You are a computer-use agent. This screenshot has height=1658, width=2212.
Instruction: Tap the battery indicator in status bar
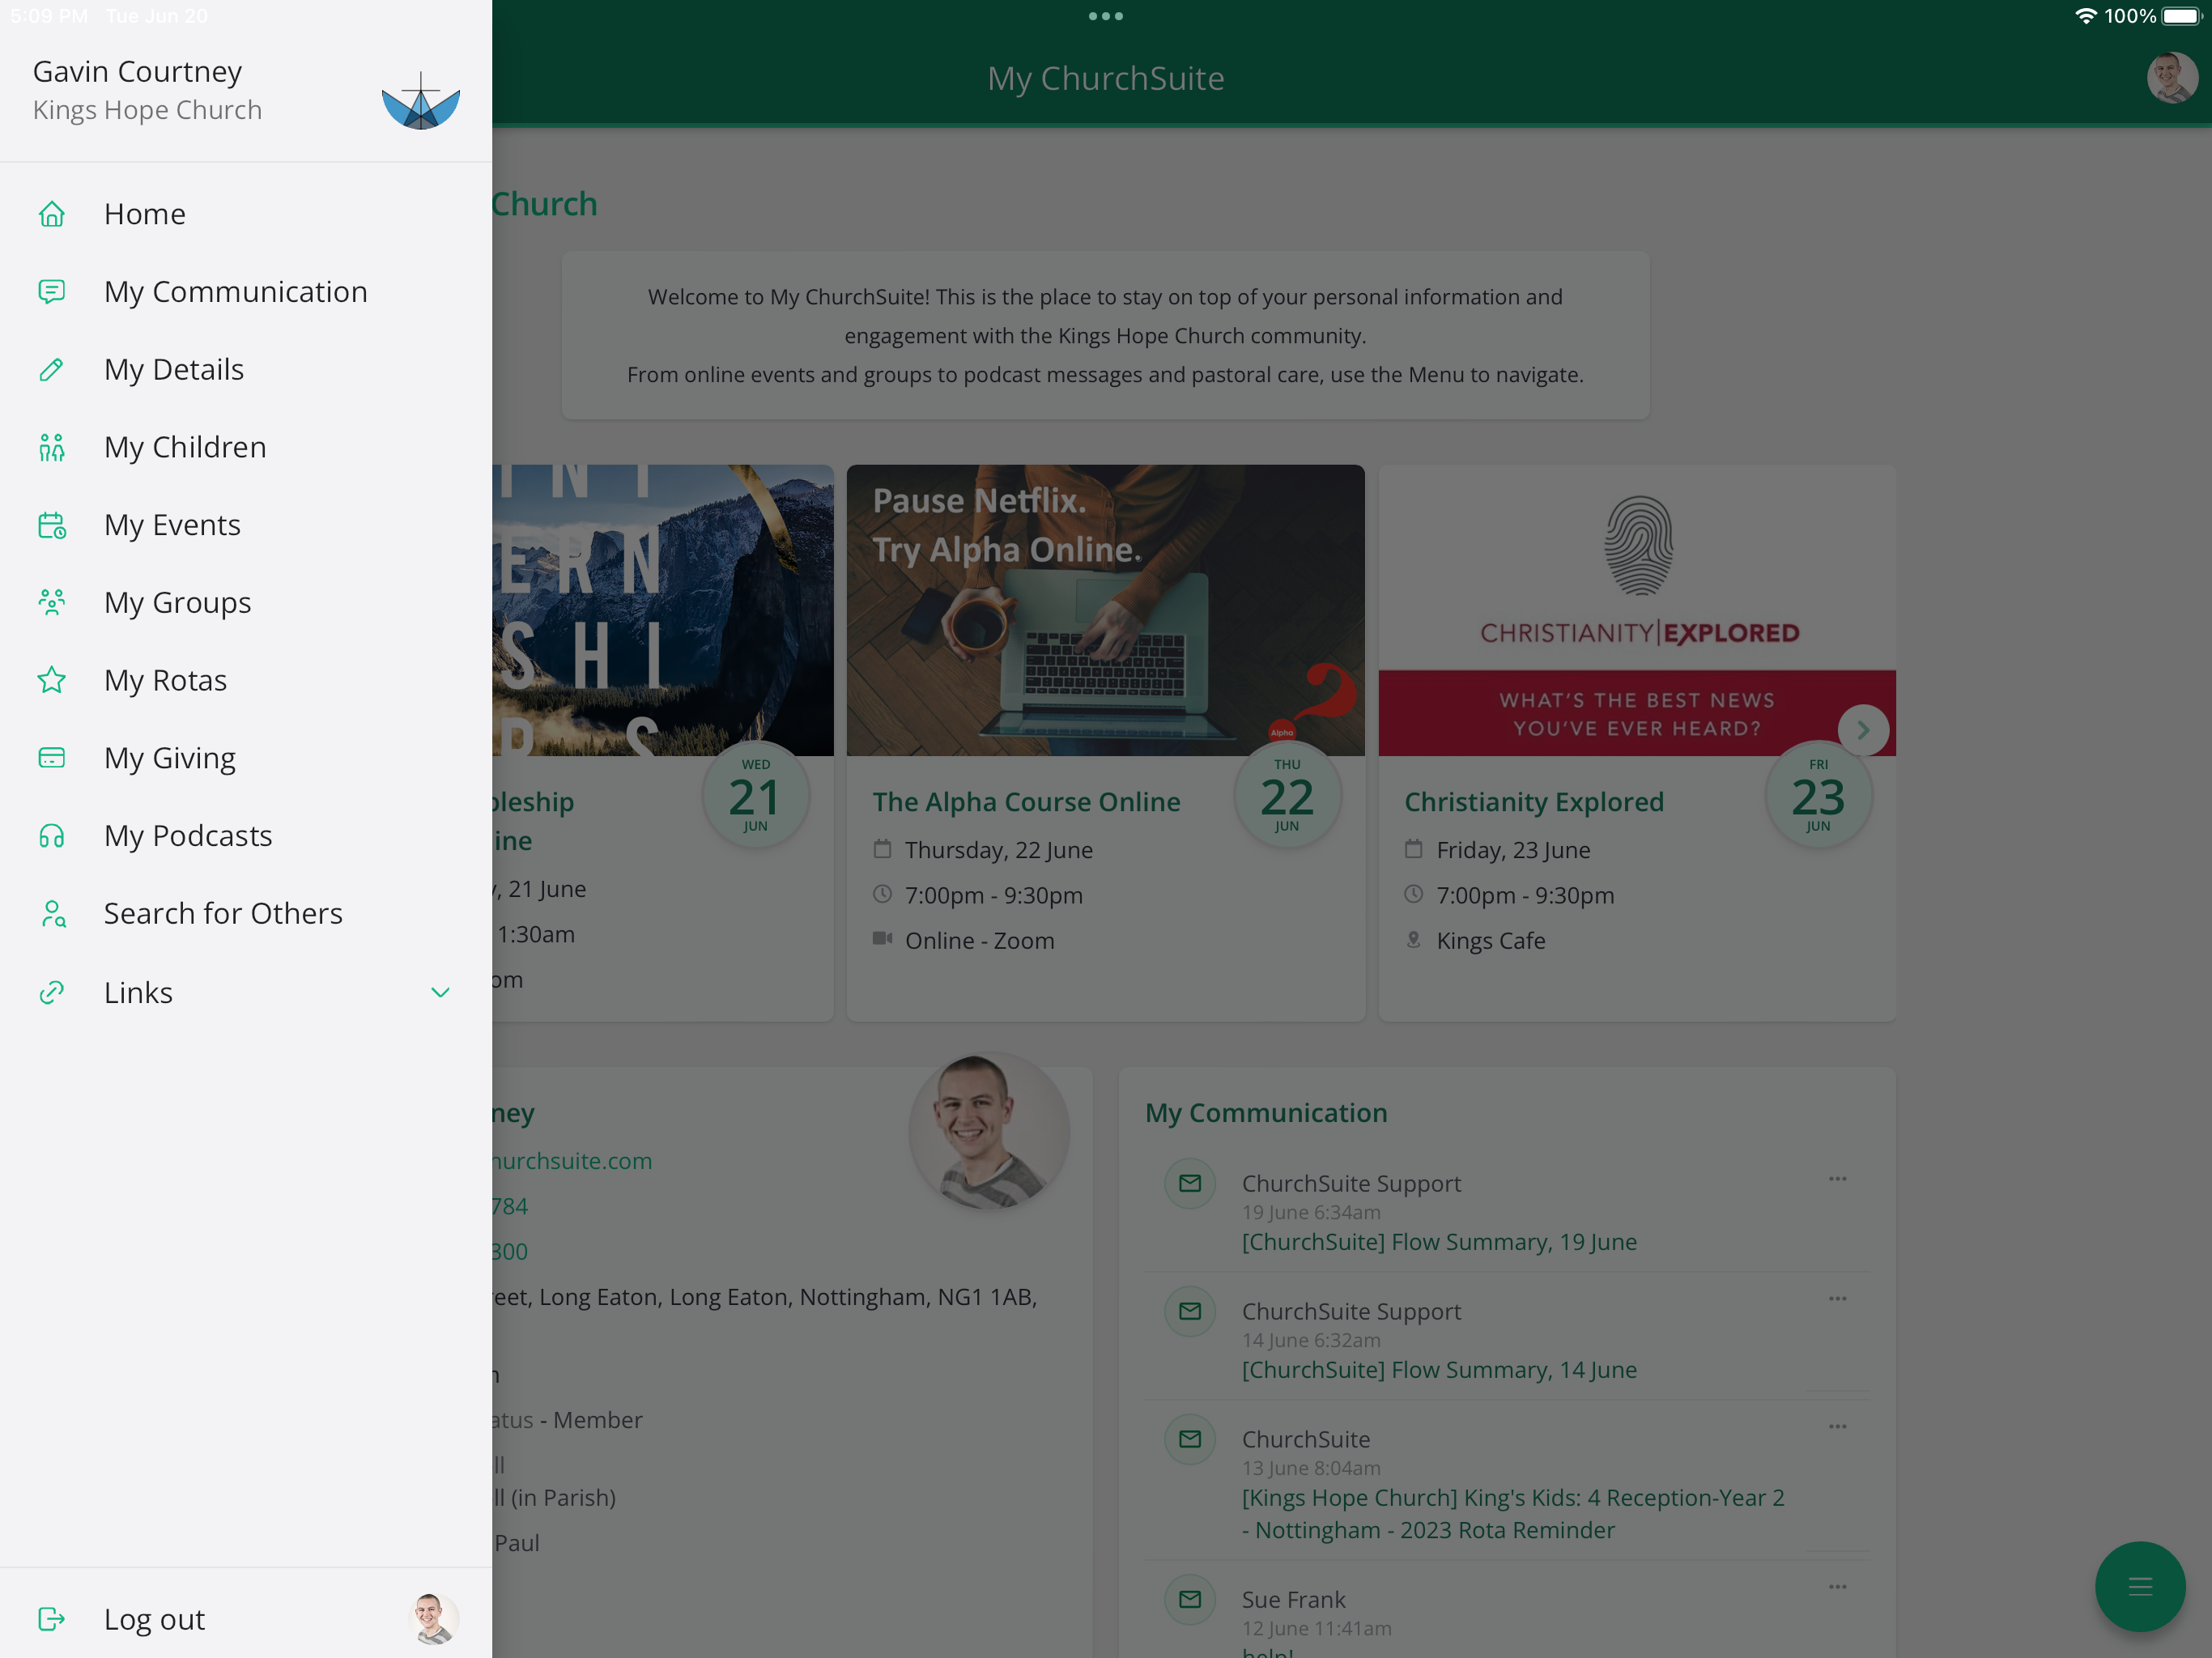tap(2181, 16)
